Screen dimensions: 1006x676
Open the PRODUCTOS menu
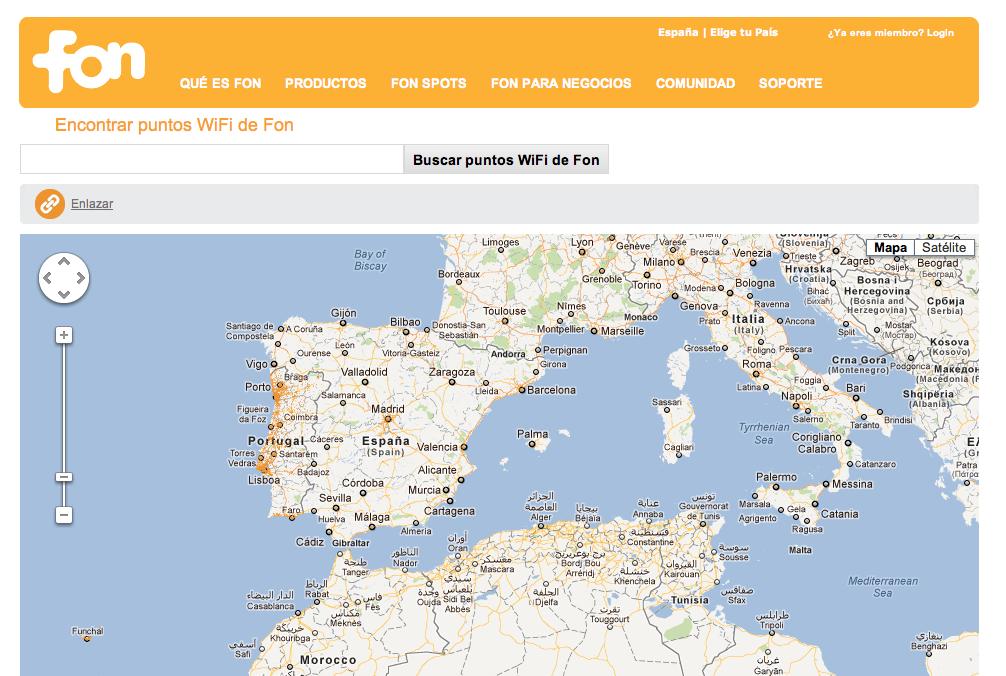(325, 83)
